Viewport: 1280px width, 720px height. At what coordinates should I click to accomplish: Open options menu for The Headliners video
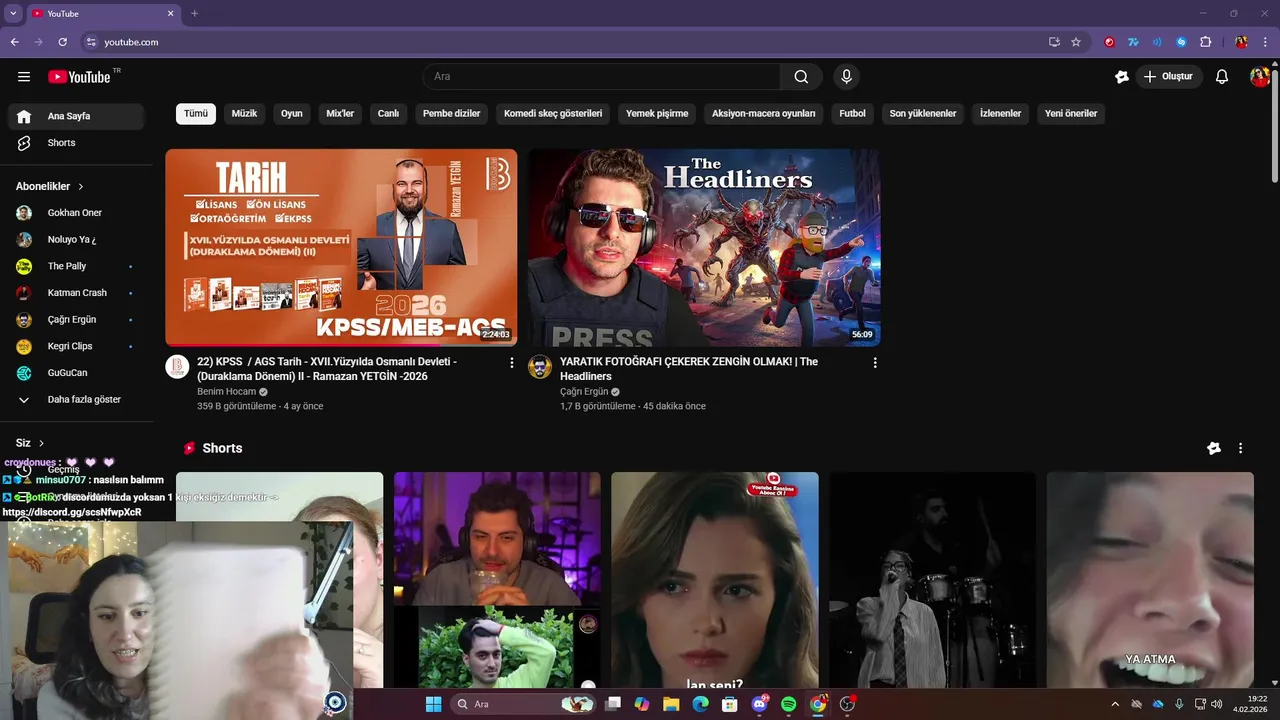point(875,363)
